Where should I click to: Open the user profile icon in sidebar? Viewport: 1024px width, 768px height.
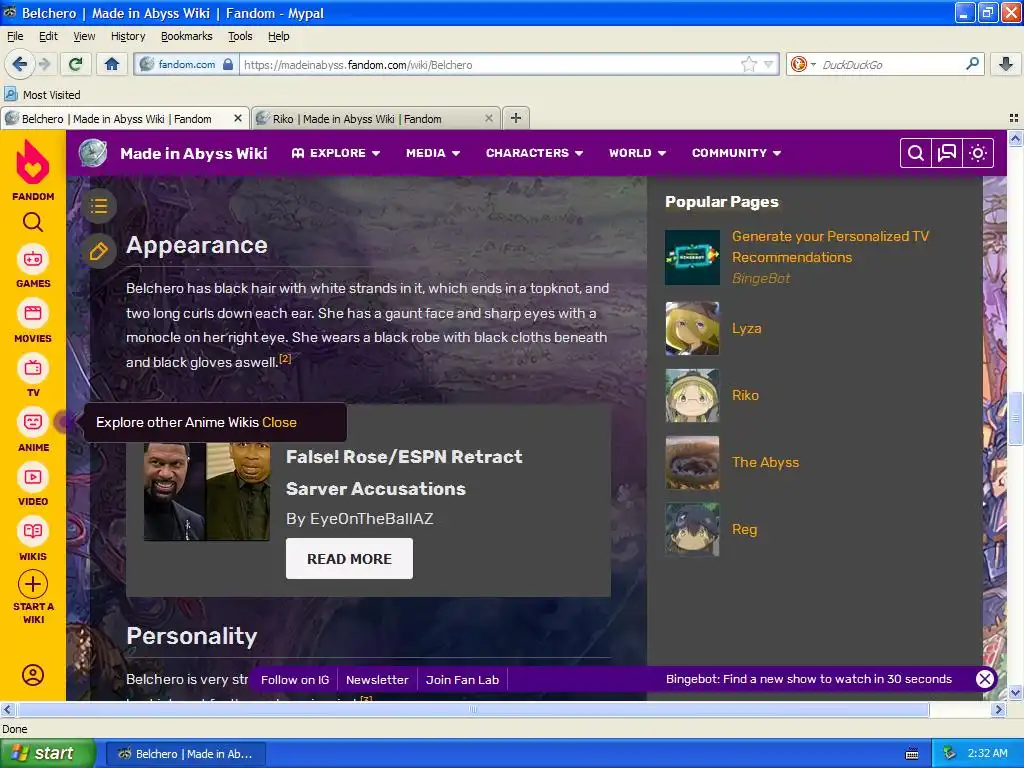(33, 675)
